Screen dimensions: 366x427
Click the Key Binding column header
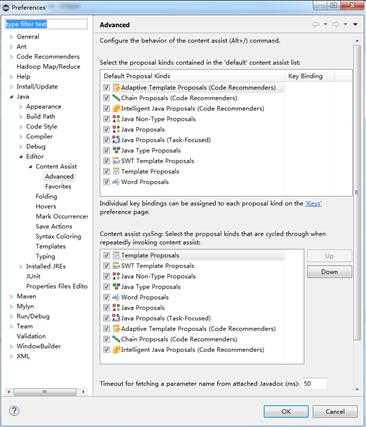coord(305,76)
